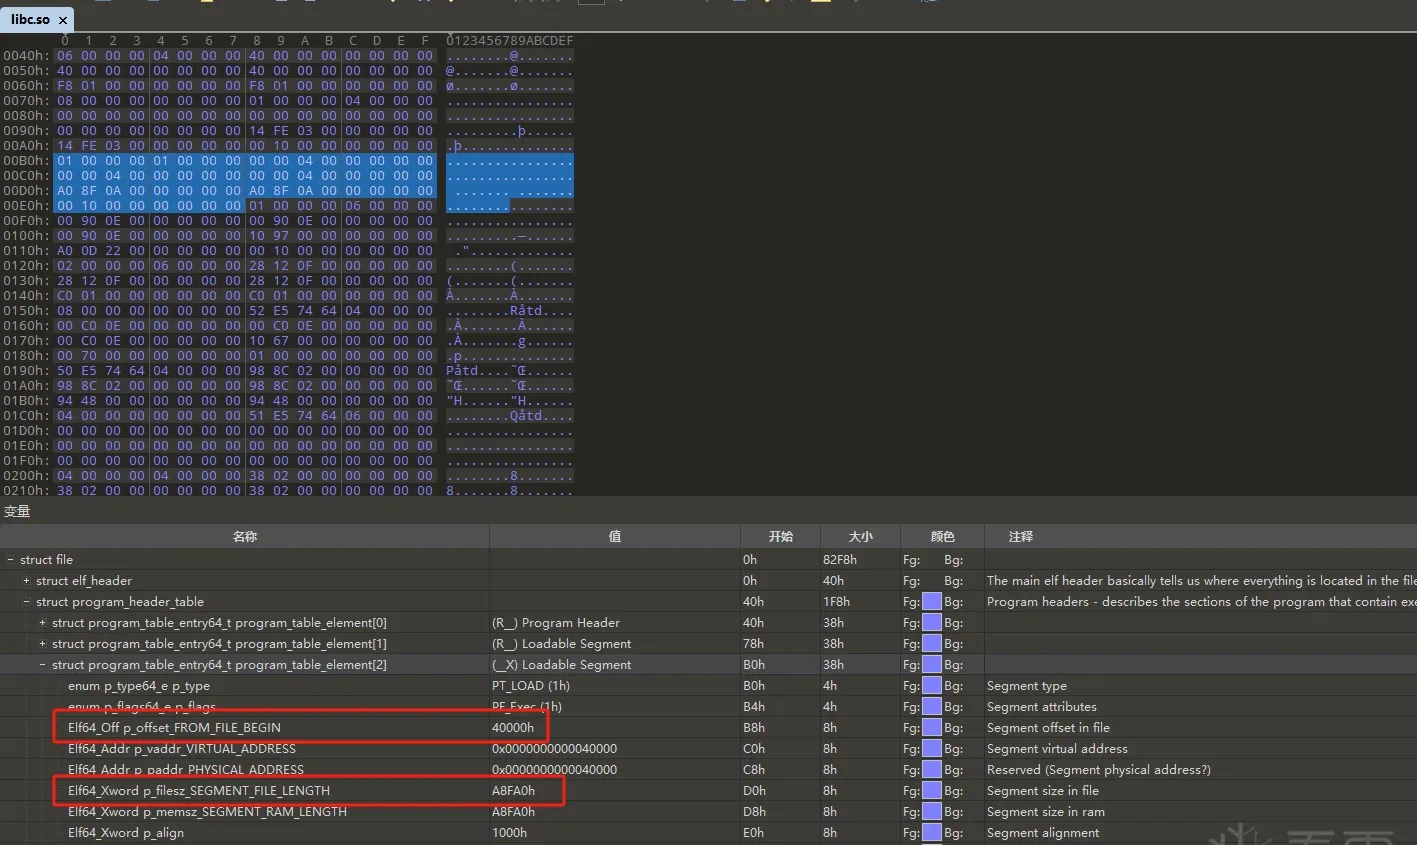Open Fg color swatch of p_align row
Screen dimensions: 1417x845
pos(931,833)
